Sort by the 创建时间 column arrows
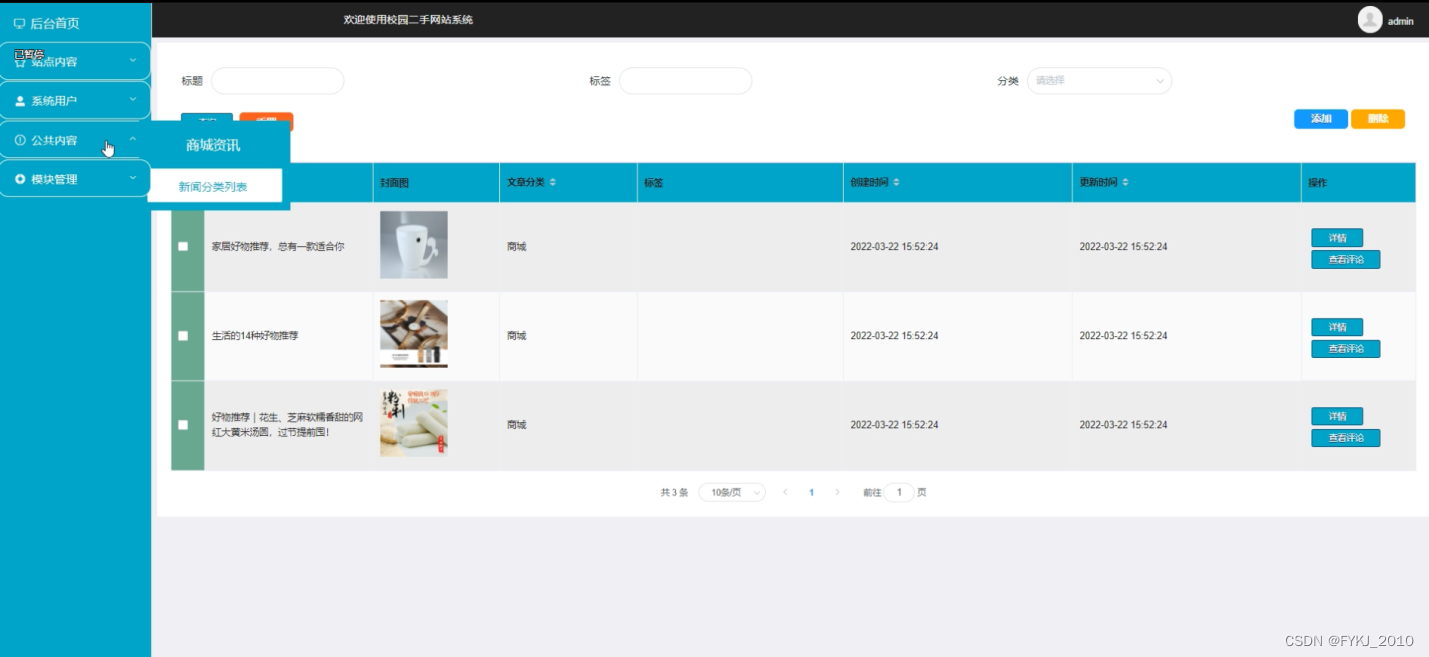Viewport: 1429px width, 657px height. (x=896, y=183)
